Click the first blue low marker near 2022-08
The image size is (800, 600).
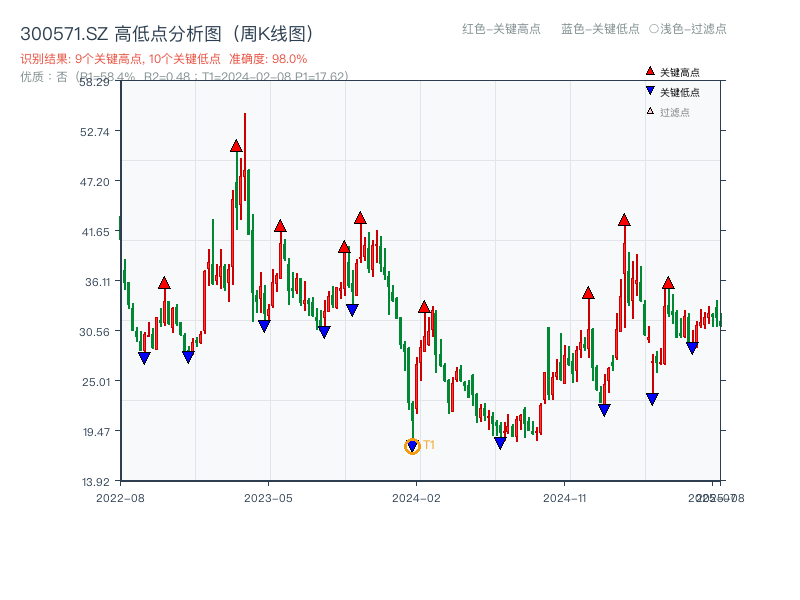(144, 356)
